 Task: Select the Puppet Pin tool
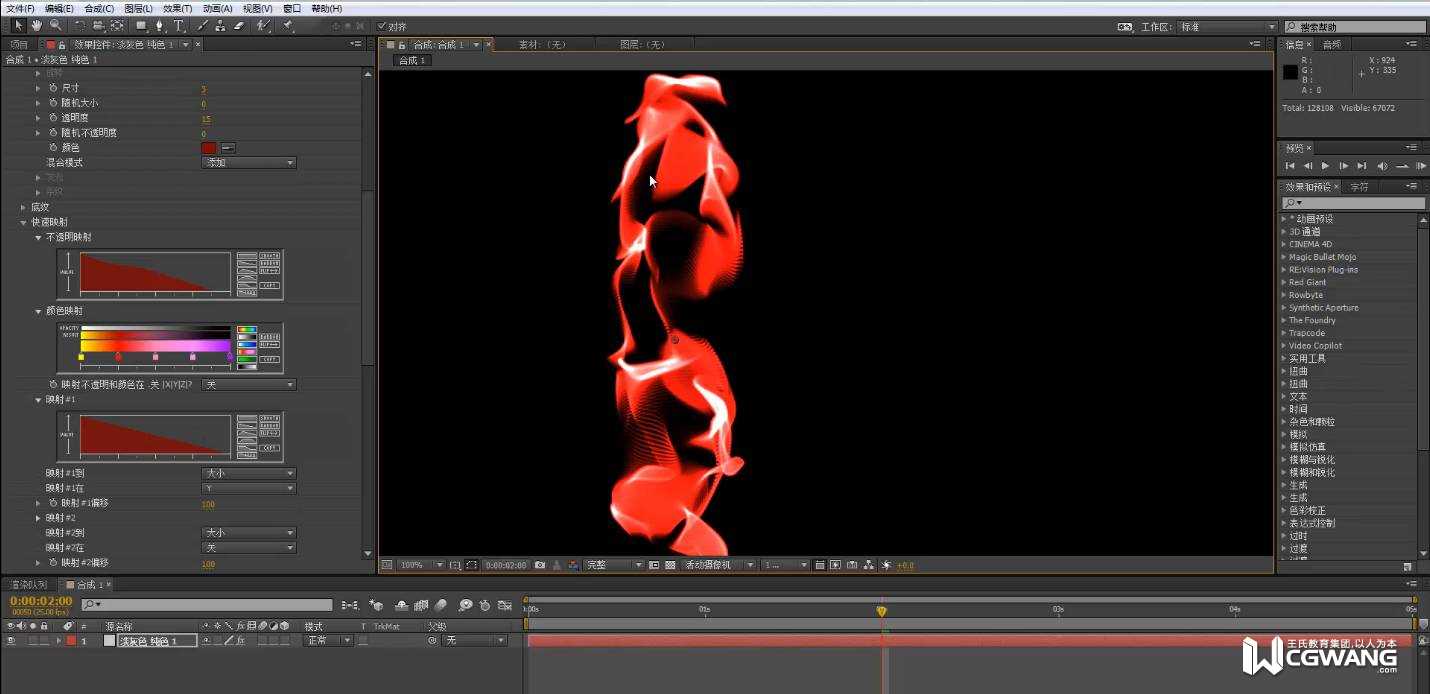click(x=287, y=25)
